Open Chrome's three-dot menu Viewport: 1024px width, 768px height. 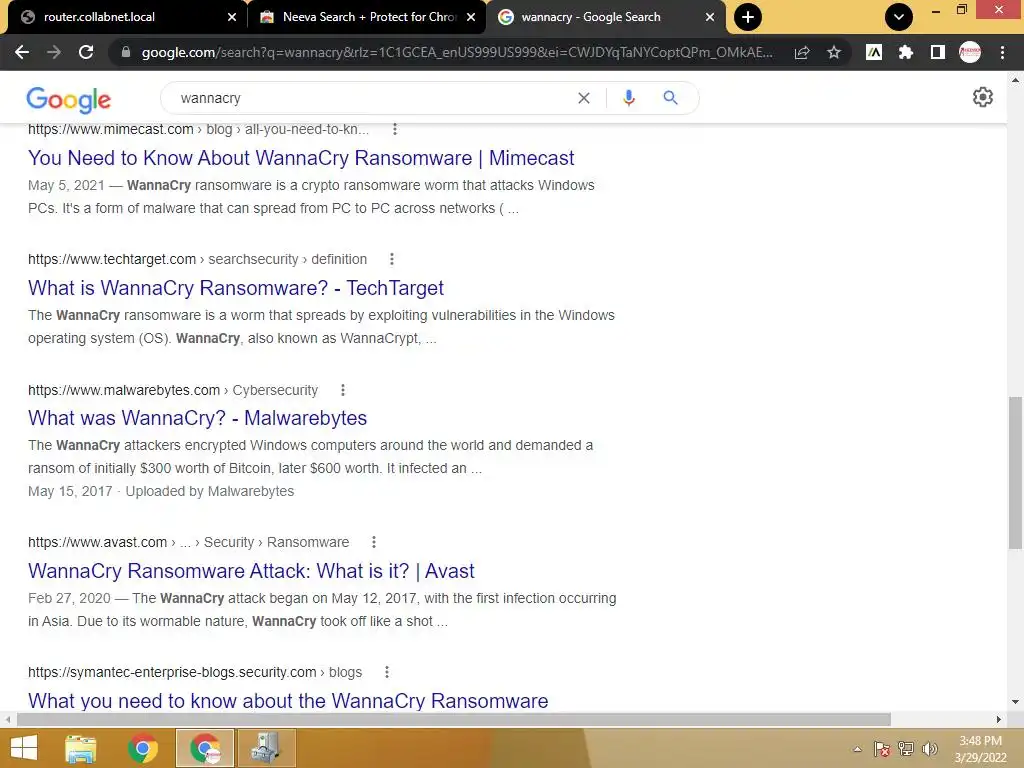[x=1002, y=52]
